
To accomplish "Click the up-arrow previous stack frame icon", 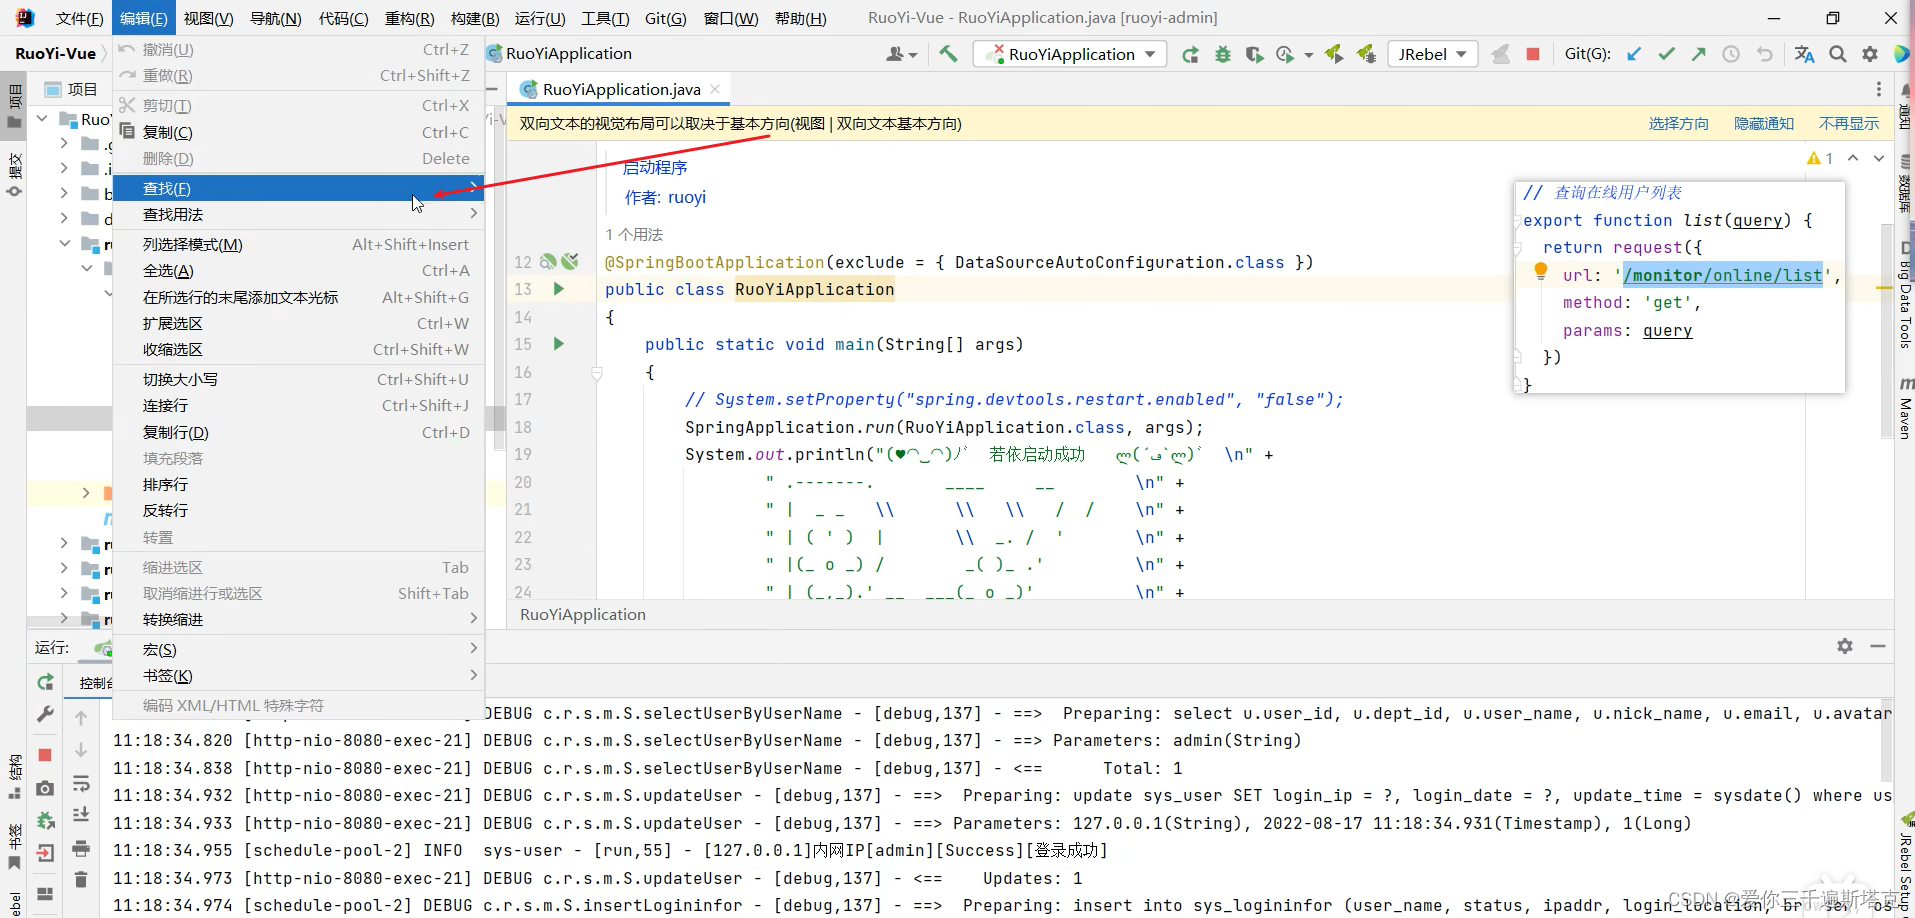I will pyautogui.click(x=81, y=717).
